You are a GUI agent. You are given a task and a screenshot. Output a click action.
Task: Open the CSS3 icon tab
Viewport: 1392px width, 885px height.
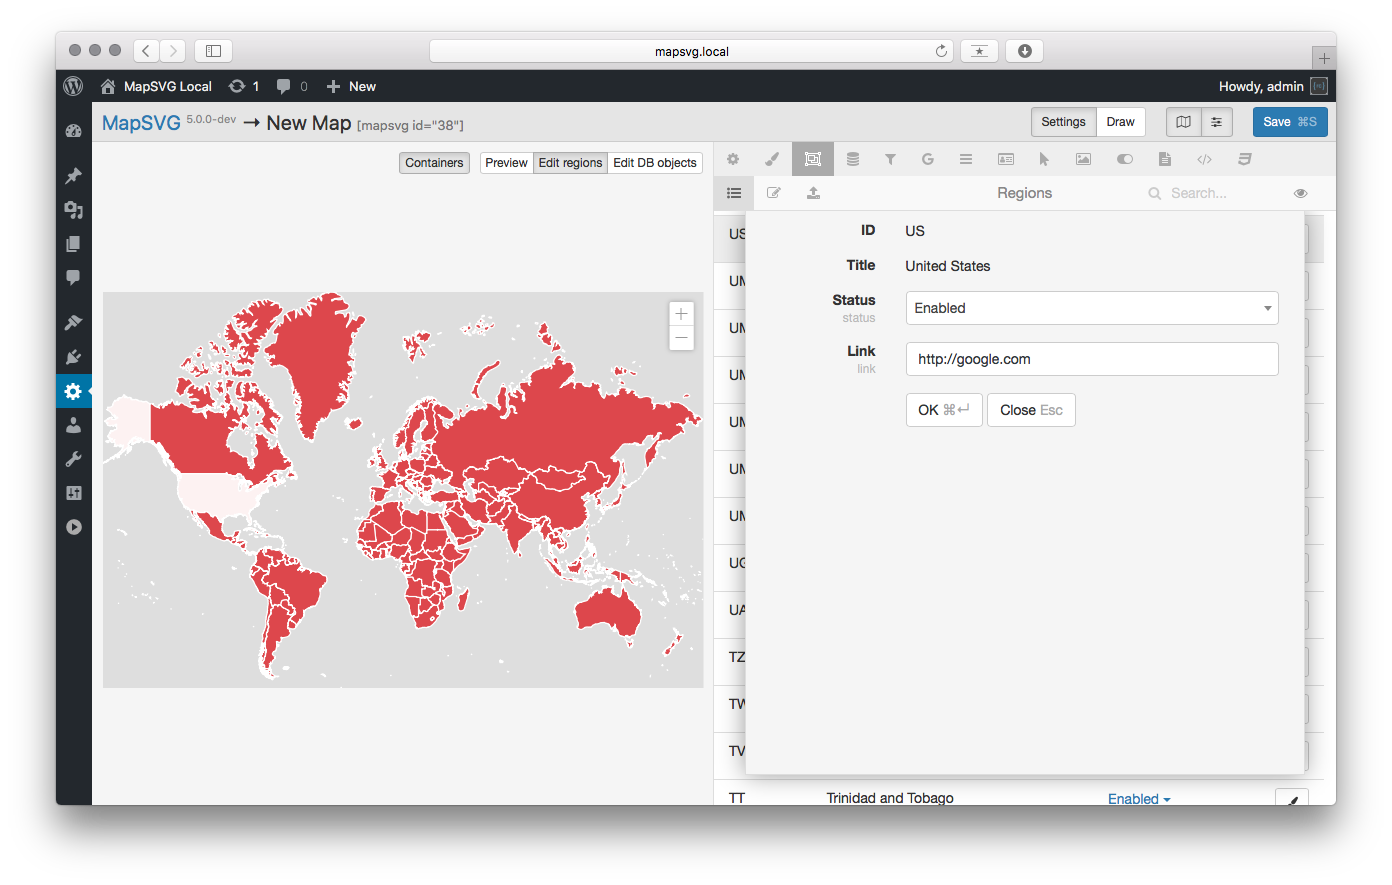point(1245,159)
